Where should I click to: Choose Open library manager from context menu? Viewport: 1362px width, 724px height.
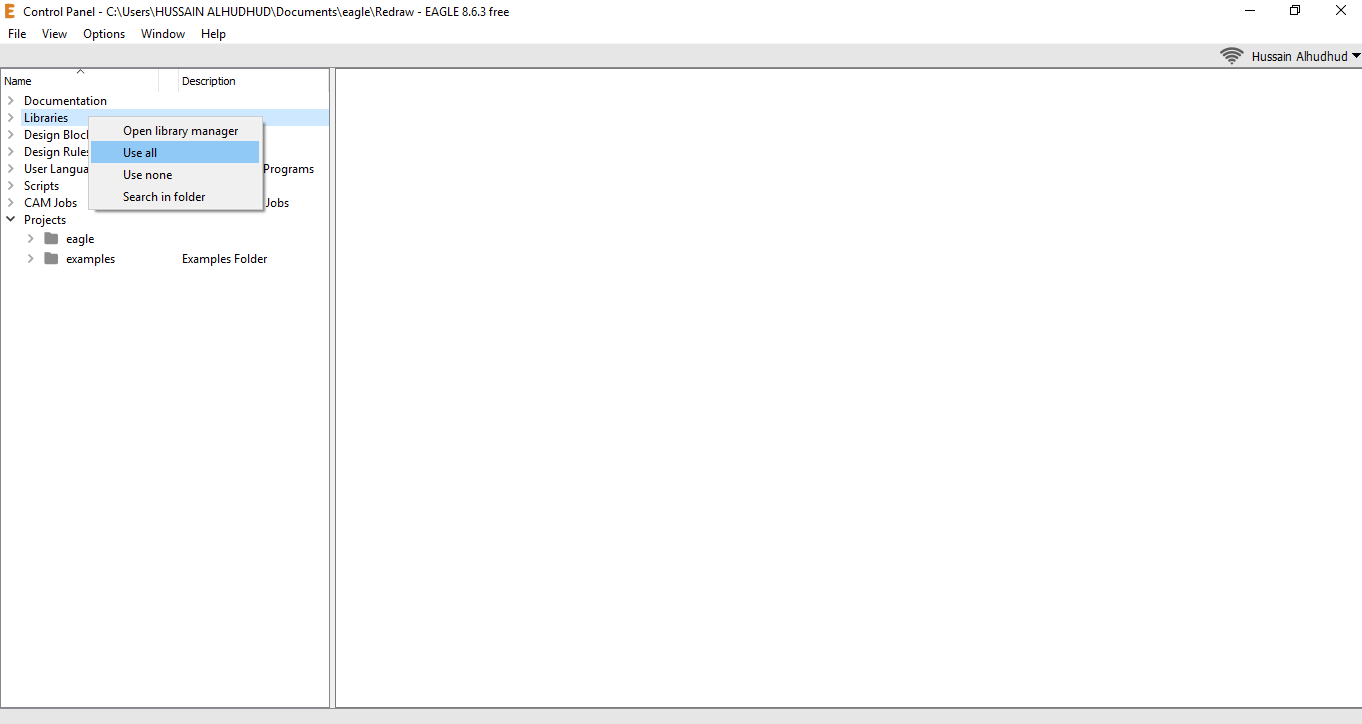[175, 131]
